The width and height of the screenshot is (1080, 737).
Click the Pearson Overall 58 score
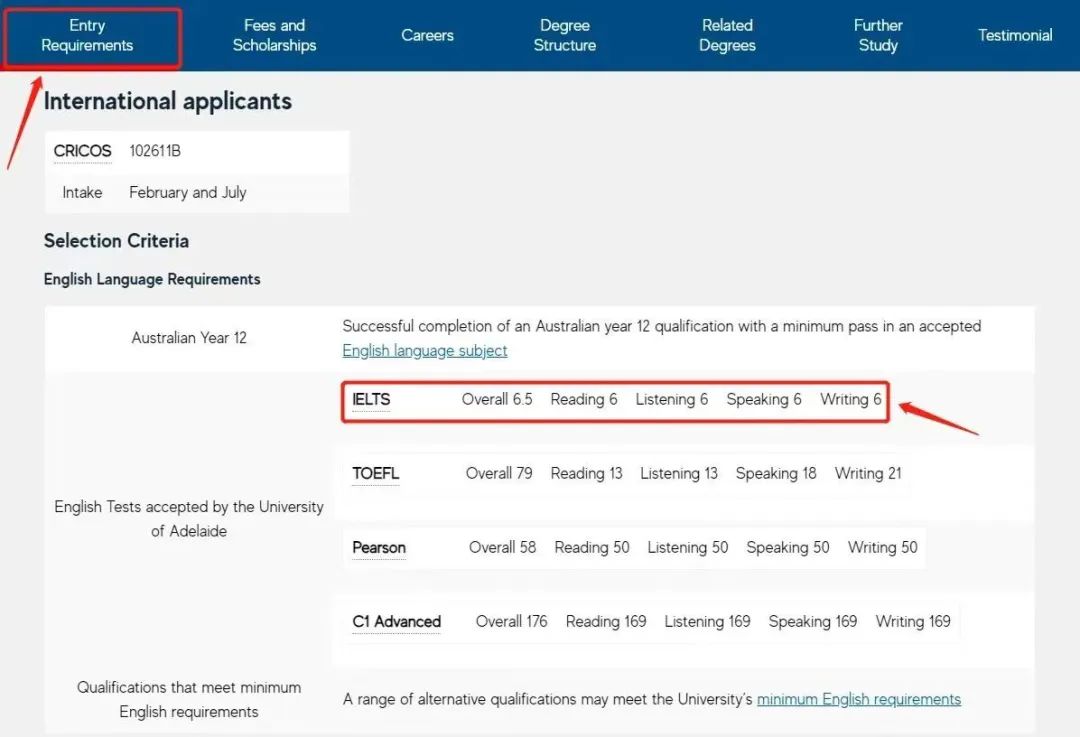coord(502,547)
